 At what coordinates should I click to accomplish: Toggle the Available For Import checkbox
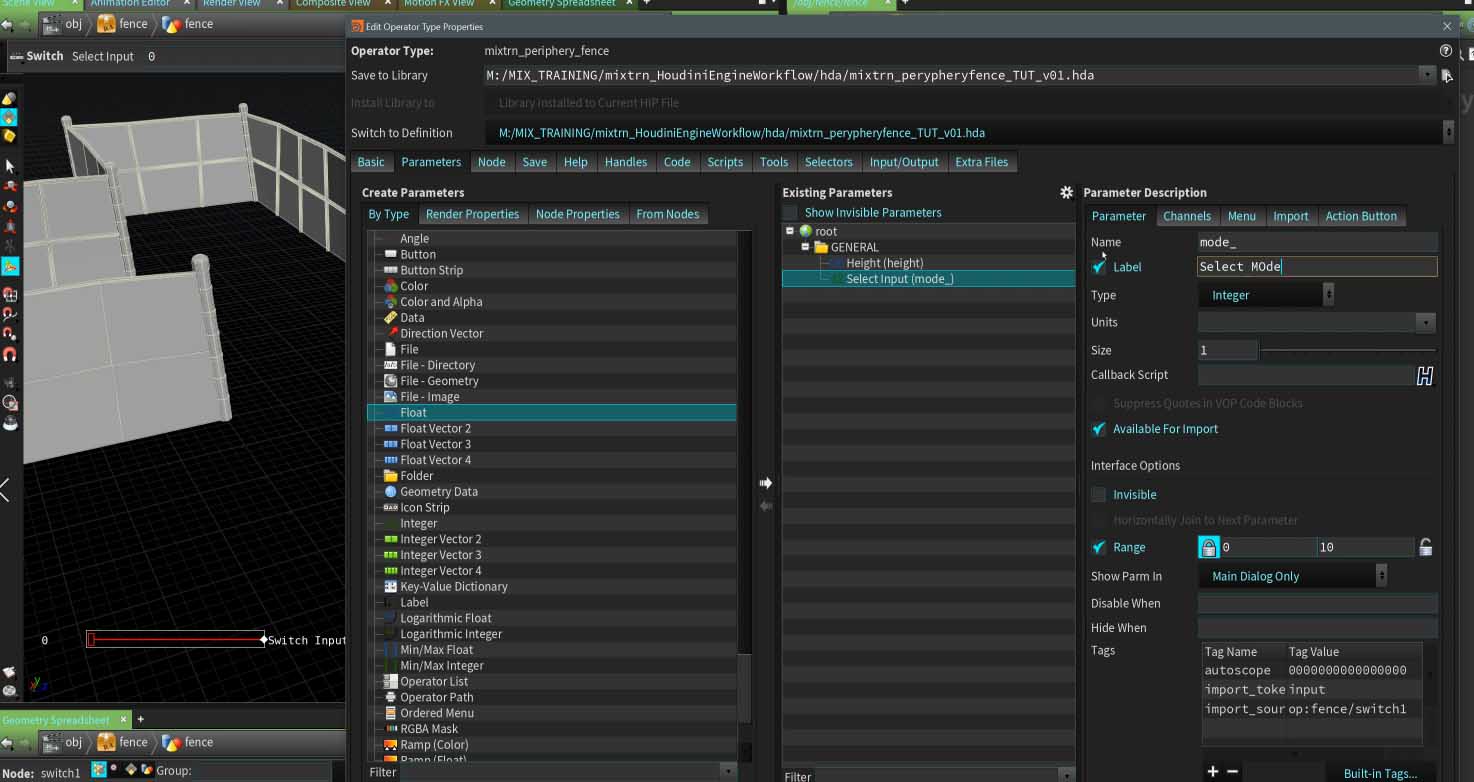click(x=1099, y=429)
